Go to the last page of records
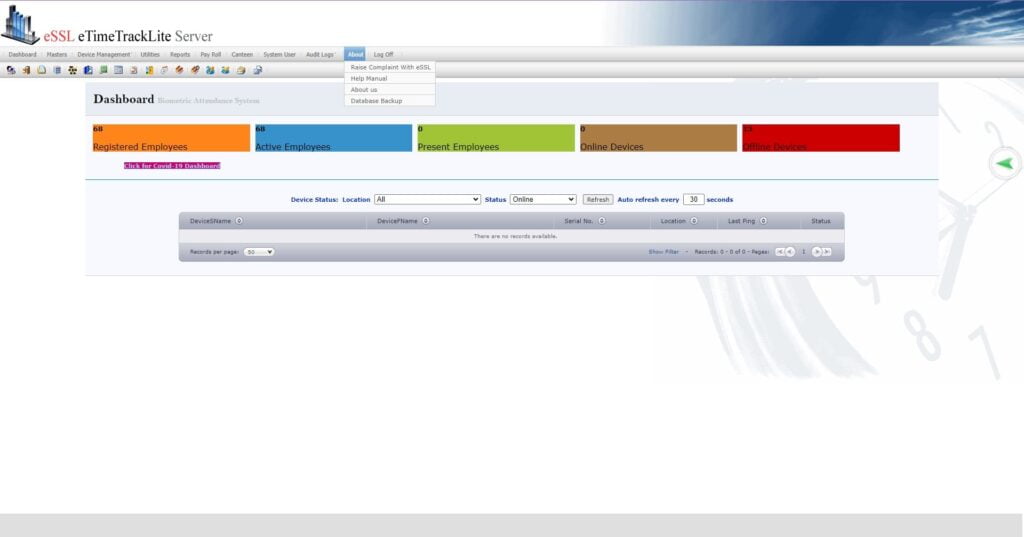Screen dimensions: 1024x537 [827, 252]
